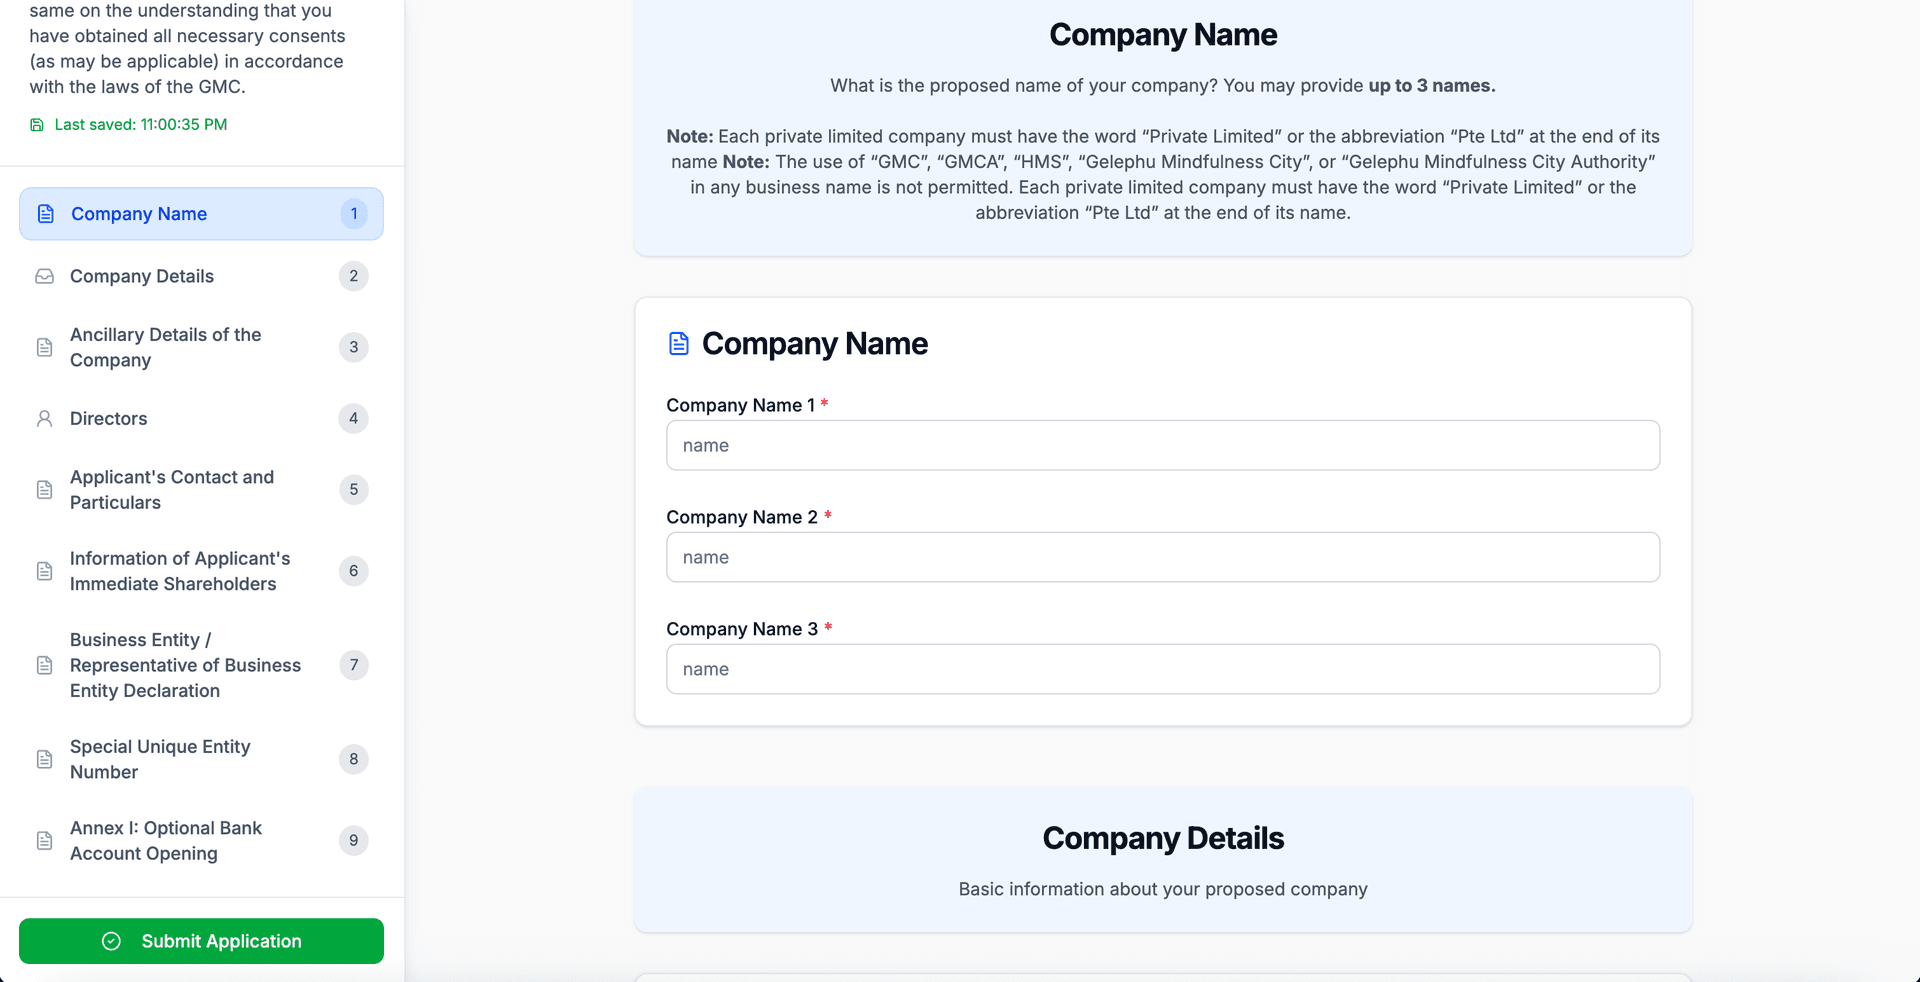Go to Business Entity Declaration section
The height and width of the screenshot is (982, 1920).
[185, 665]
